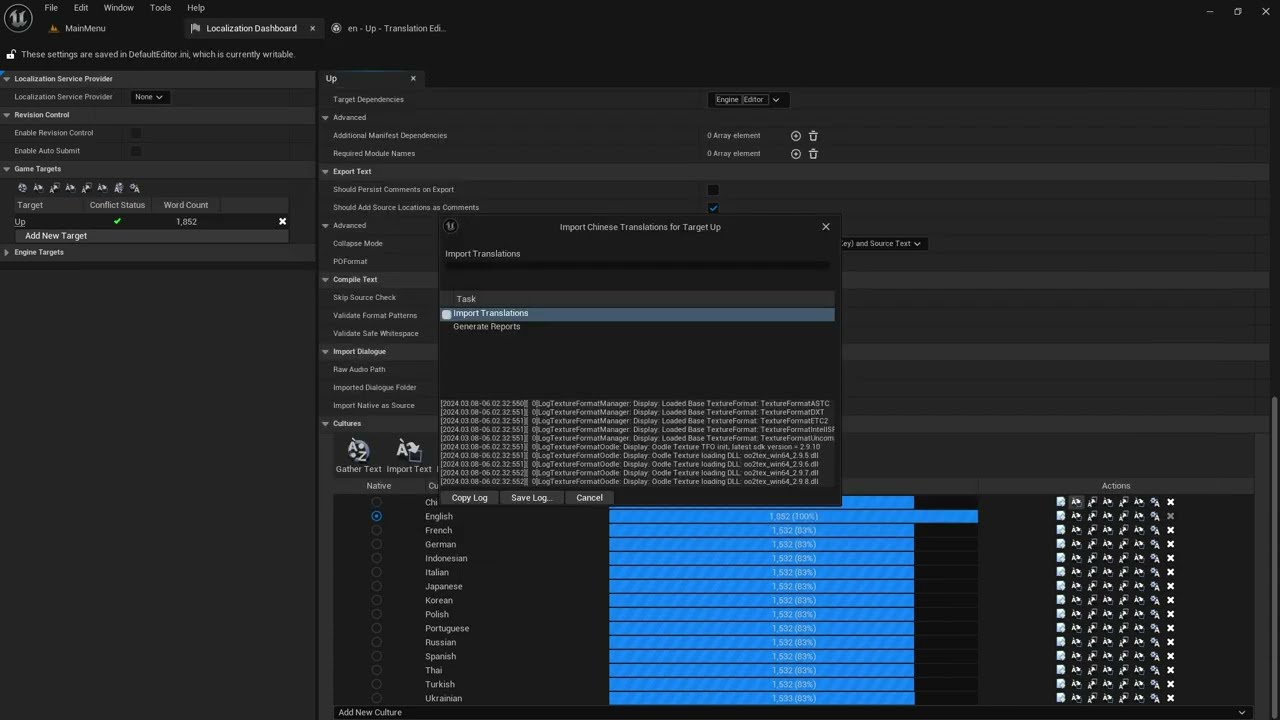This screenshot has width=1280, height=720.
Task: Click the Copy Log button
Action: point(470,498)
